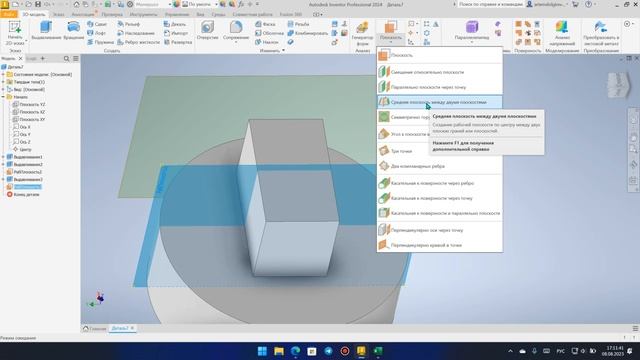Switch to the Эскиз ribbon tab
640x360 pixels.
[x=58, y=14]
